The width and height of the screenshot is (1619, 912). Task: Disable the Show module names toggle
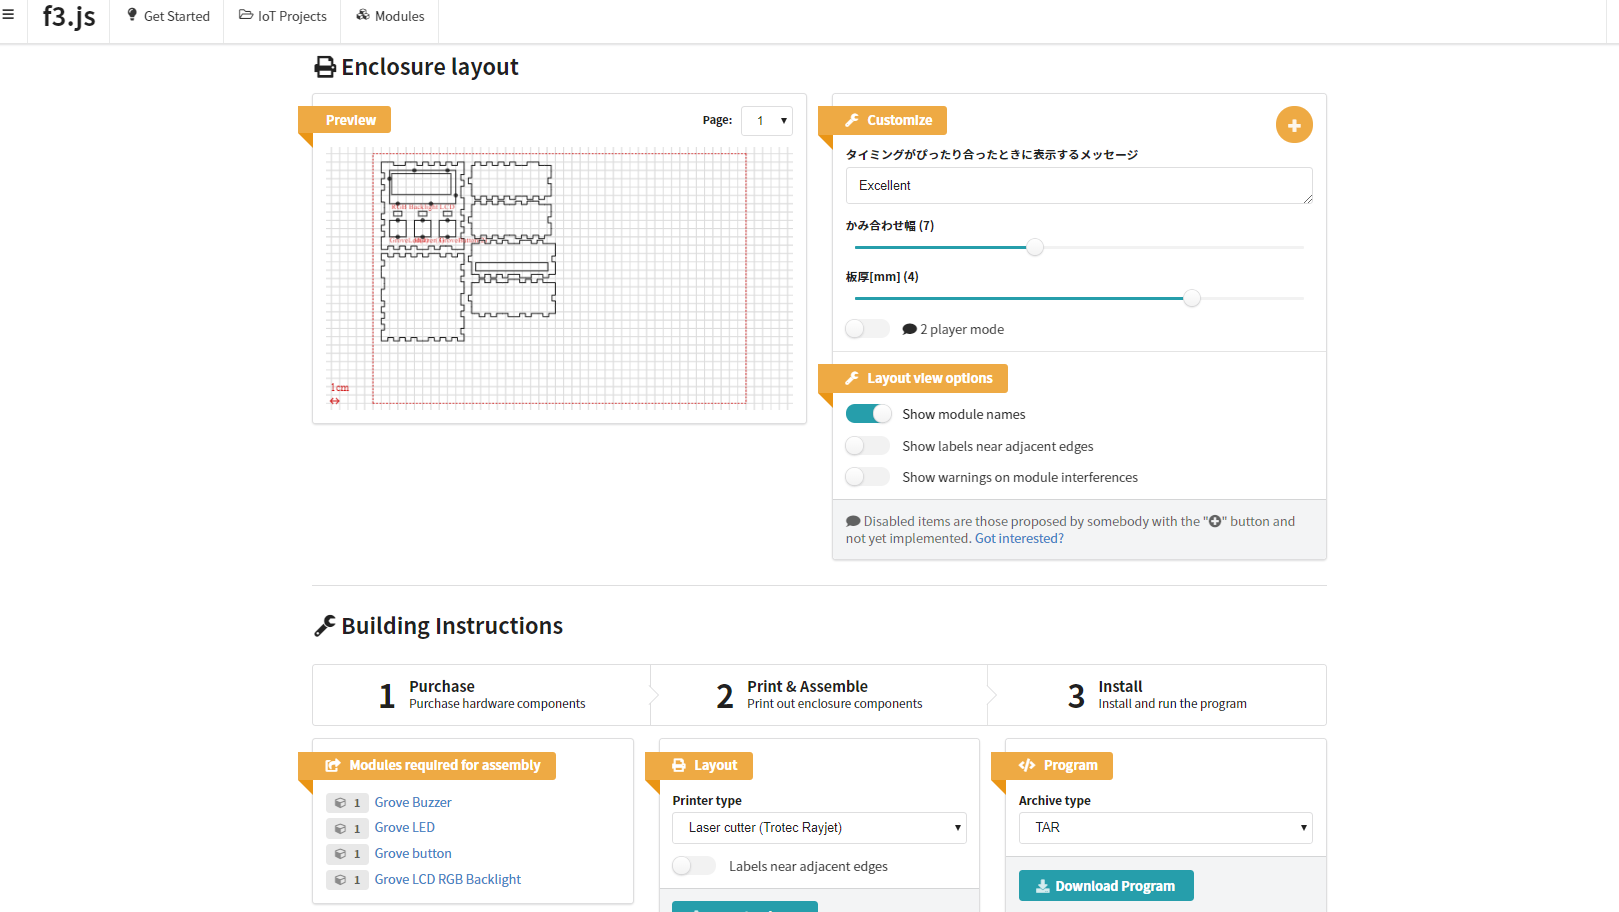tap(867, 414)
